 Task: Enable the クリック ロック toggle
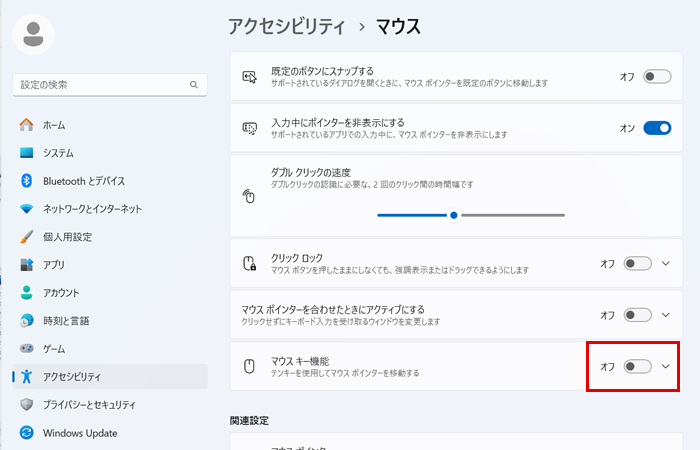point(637,263)
